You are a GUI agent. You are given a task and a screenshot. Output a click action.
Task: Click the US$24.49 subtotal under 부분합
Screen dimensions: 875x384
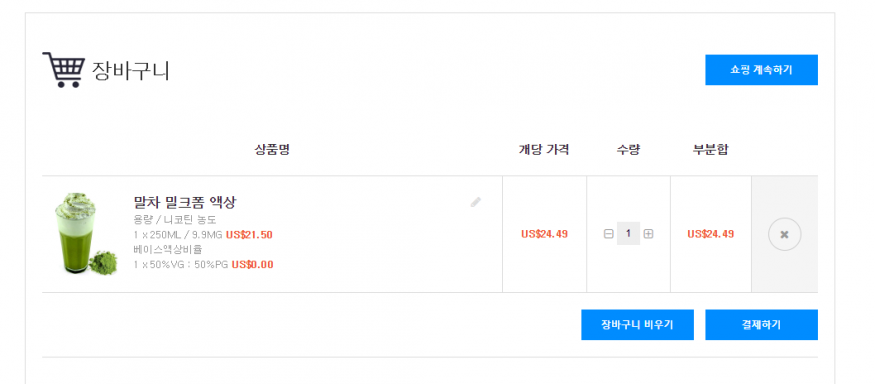pyautogui.click(x=710, y=234)
